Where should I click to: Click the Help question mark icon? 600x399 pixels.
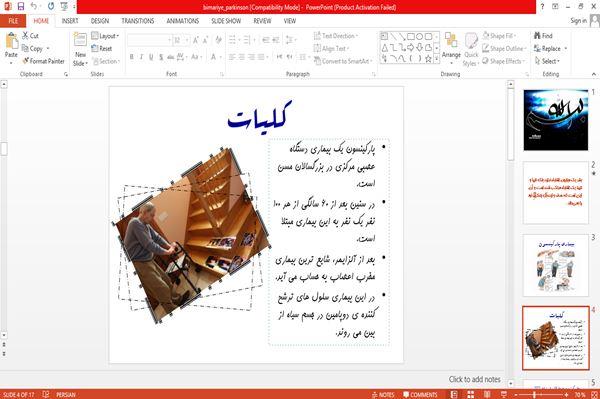click(542, 7)
